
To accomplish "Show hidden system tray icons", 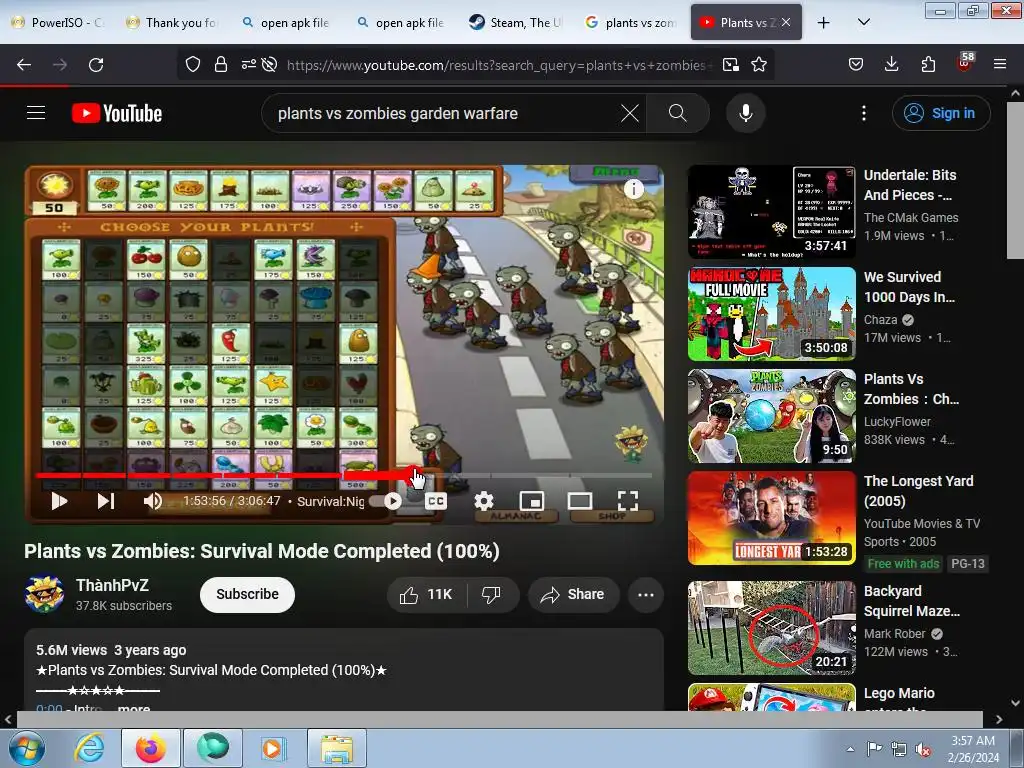I will click(x=850, y=749).
